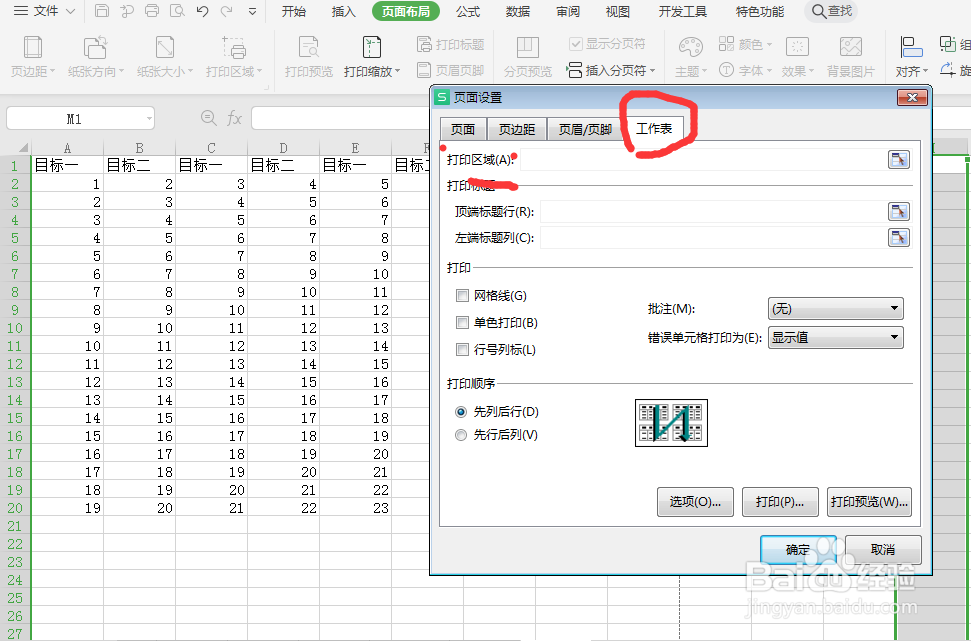
Task: Expand the name box M1 dropdown arrow
Action: tap(149, 118)
